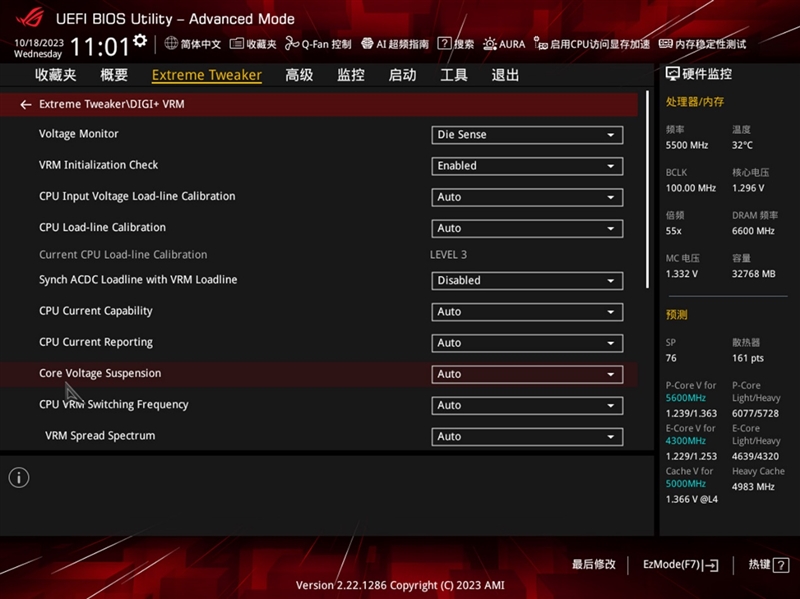Viewport: 800px width, 599px height.
Task: Switch to 退出 tab
Action: pos(505,75)
